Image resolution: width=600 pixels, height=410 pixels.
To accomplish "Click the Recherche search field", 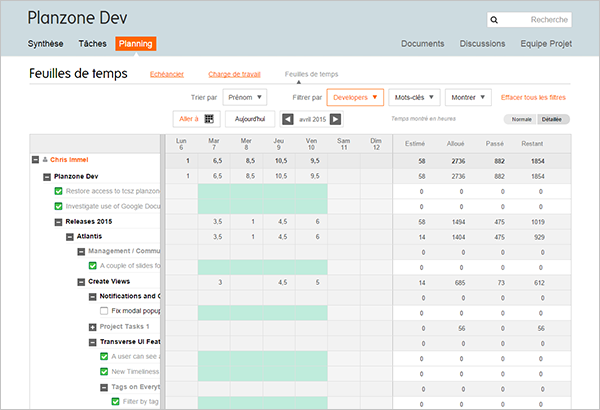I will coord(529,20).
